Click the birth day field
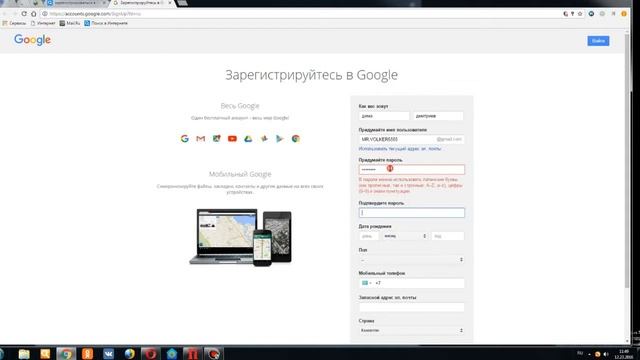Viewport: 640px width, 360px height. [369, 236]
